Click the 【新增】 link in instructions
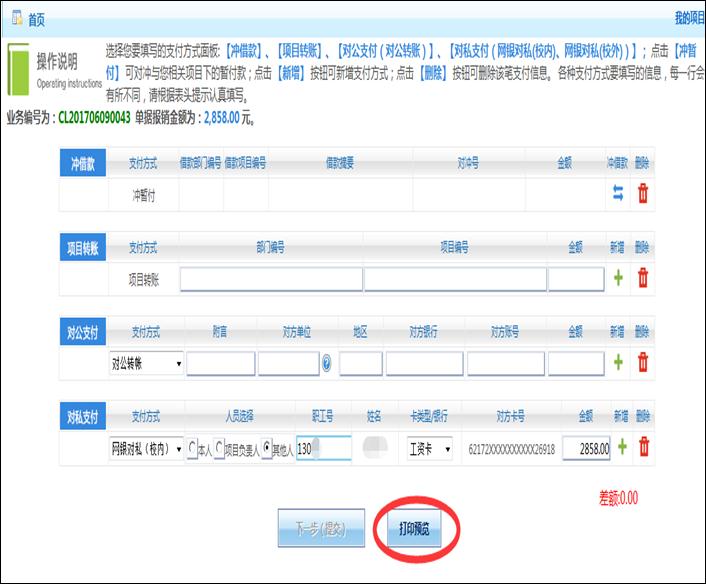The height and width of the screenshot is (584, 706). (x=291, y=72)
